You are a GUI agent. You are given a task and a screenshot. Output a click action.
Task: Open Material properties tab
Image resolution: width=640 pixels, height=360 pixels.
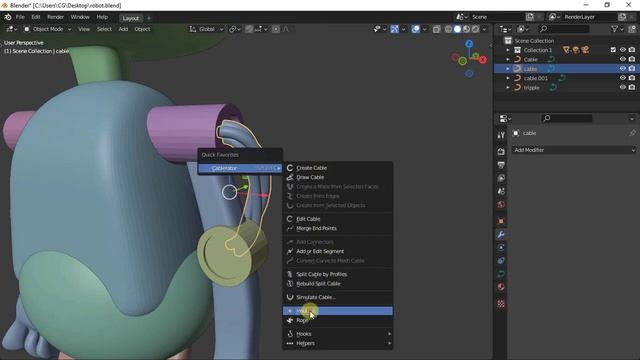click(x=501, y=287)
